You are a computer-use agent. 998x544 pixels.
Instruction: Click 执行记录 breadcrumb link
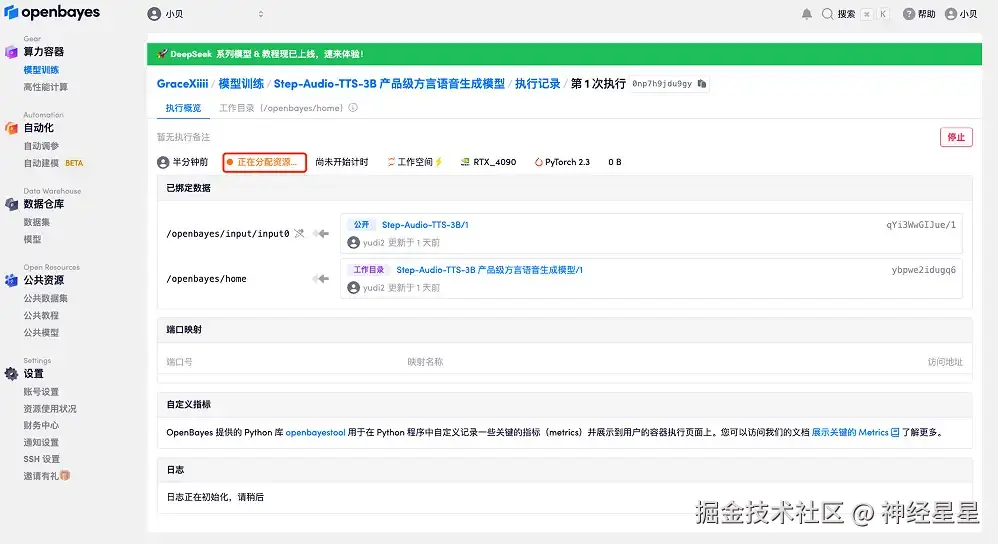538,83
